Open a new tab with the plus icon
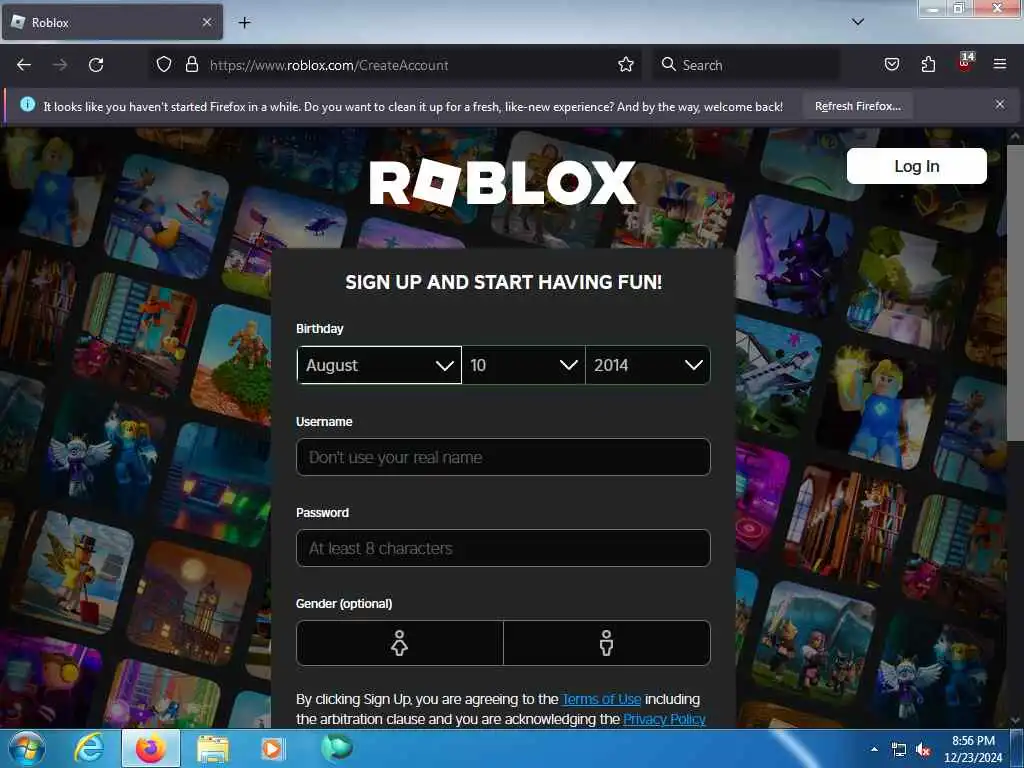 244,23
